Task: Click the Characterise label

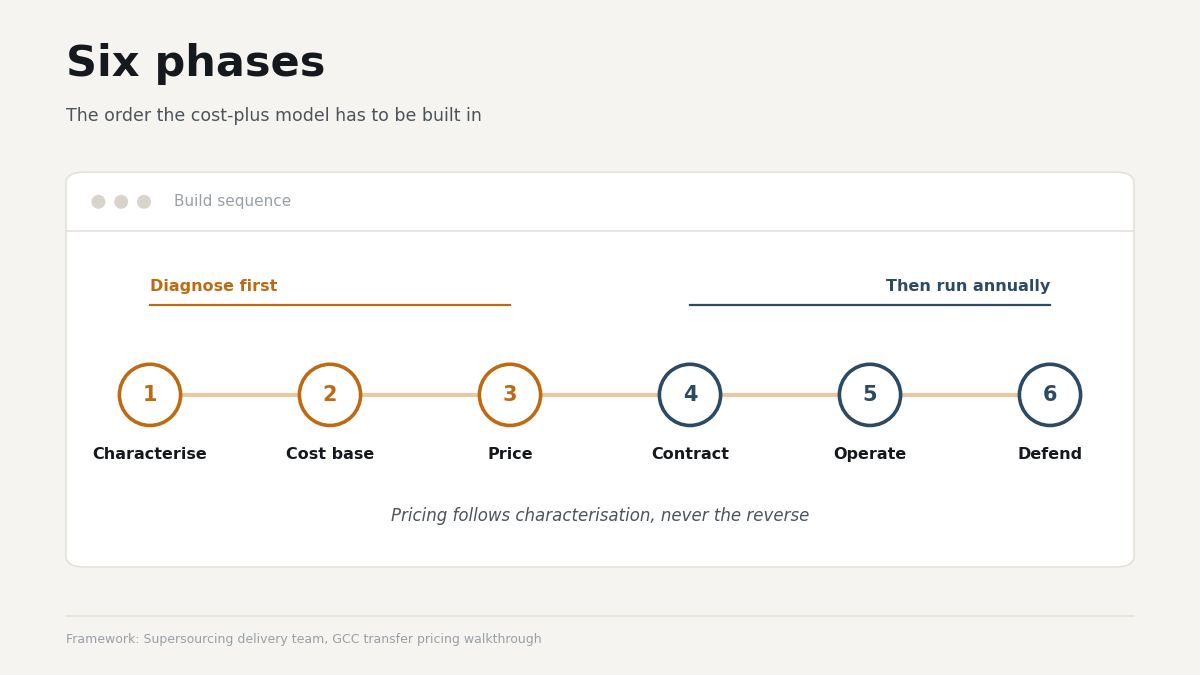Action: click(x=150, y=454)
